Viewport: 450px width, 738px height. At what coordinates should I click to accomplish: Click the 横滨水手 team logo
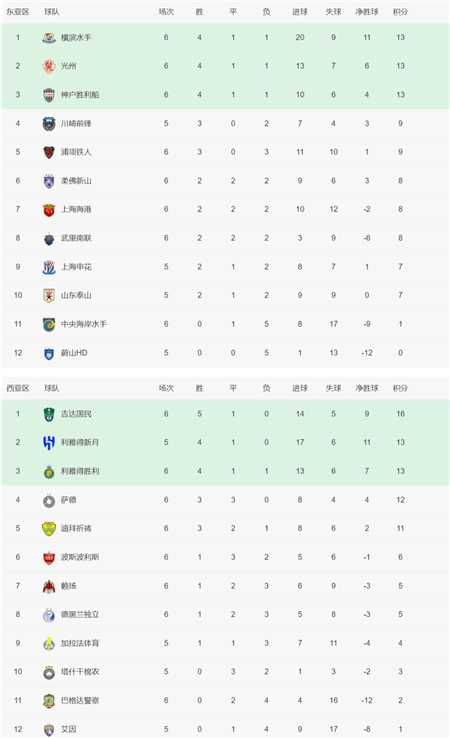(49, 37)
